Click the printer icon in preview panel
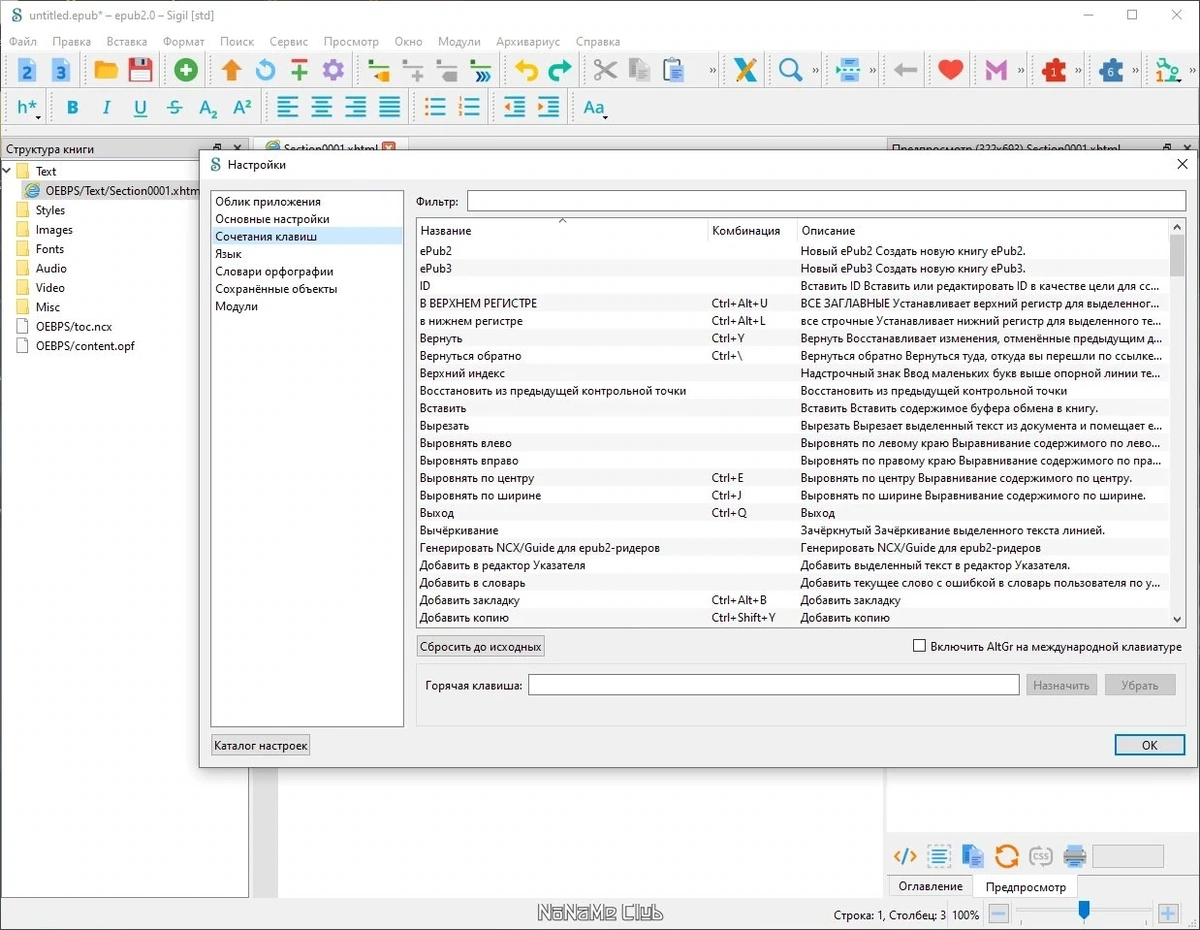This screenshot has width=1200, height=930. (1075, 856)
